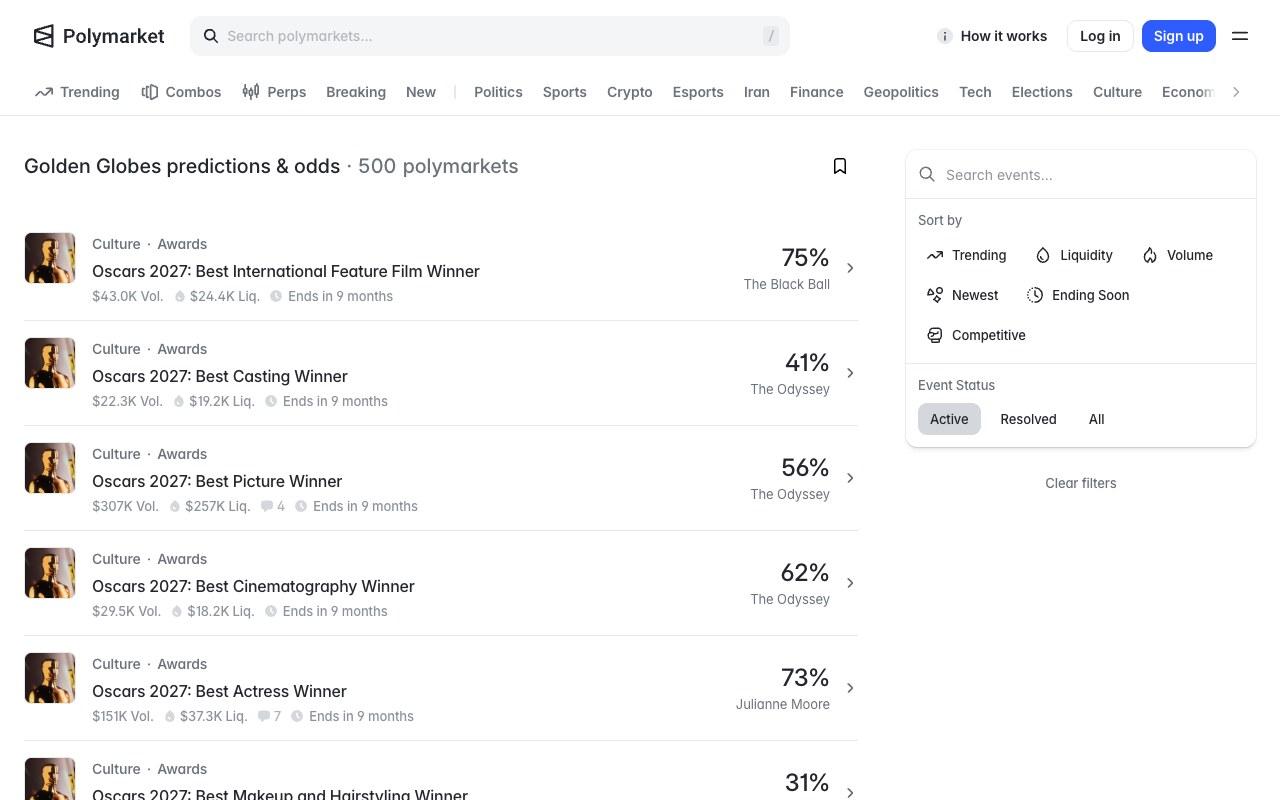The height and width of the screenshot is (800, 1280).
Task: Click magnifier icon in Search events box
Action: 927,175
